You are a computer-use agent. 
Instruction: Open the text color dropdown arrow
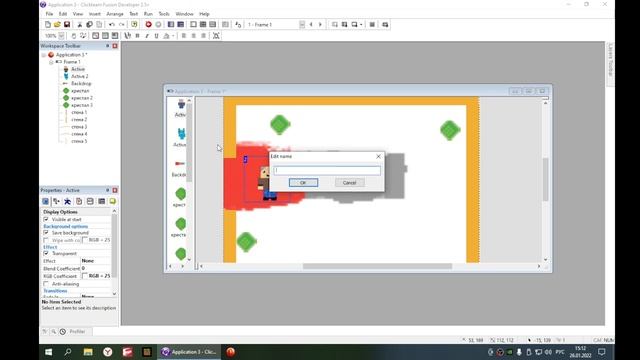pyautogui.click(x=173, y=36)
